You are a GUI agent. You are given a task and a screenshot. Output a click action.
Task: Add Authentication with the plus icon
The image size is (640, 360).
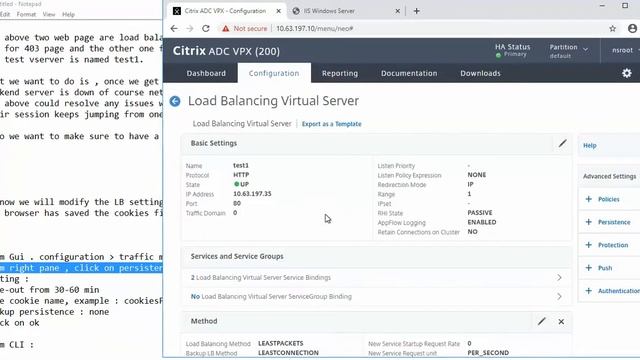[x=589, y=291]
